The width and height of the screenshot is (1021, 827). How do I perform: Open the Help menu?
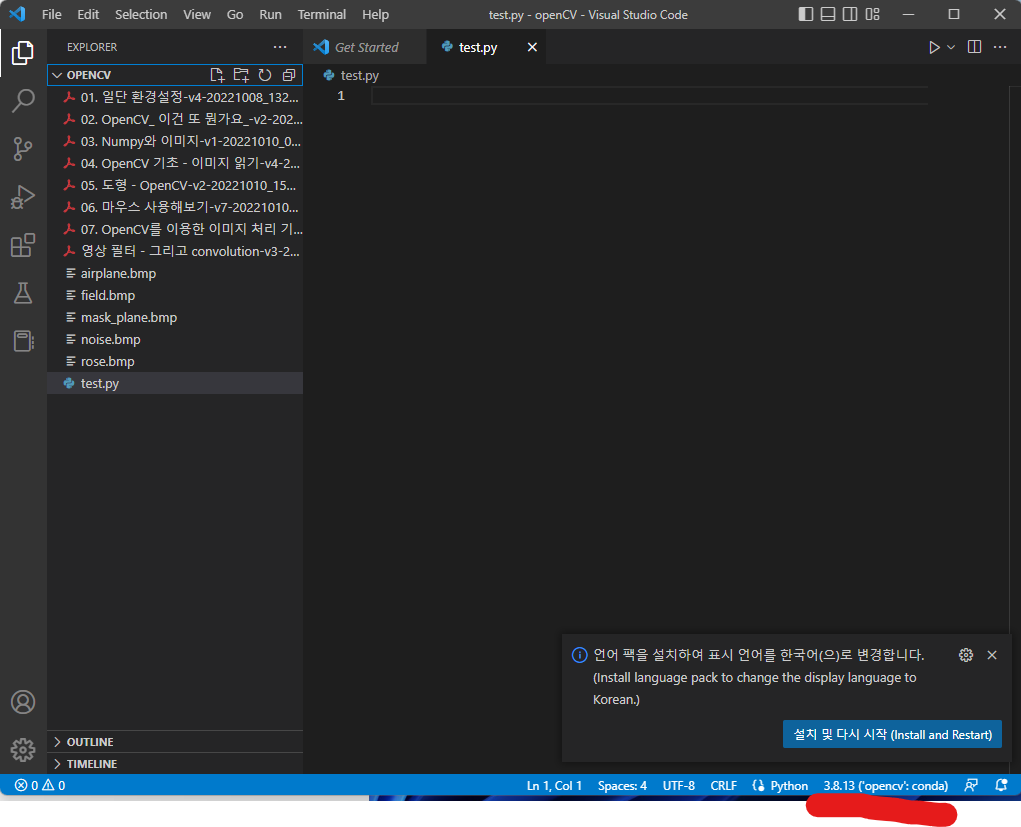tap(375, 14)
